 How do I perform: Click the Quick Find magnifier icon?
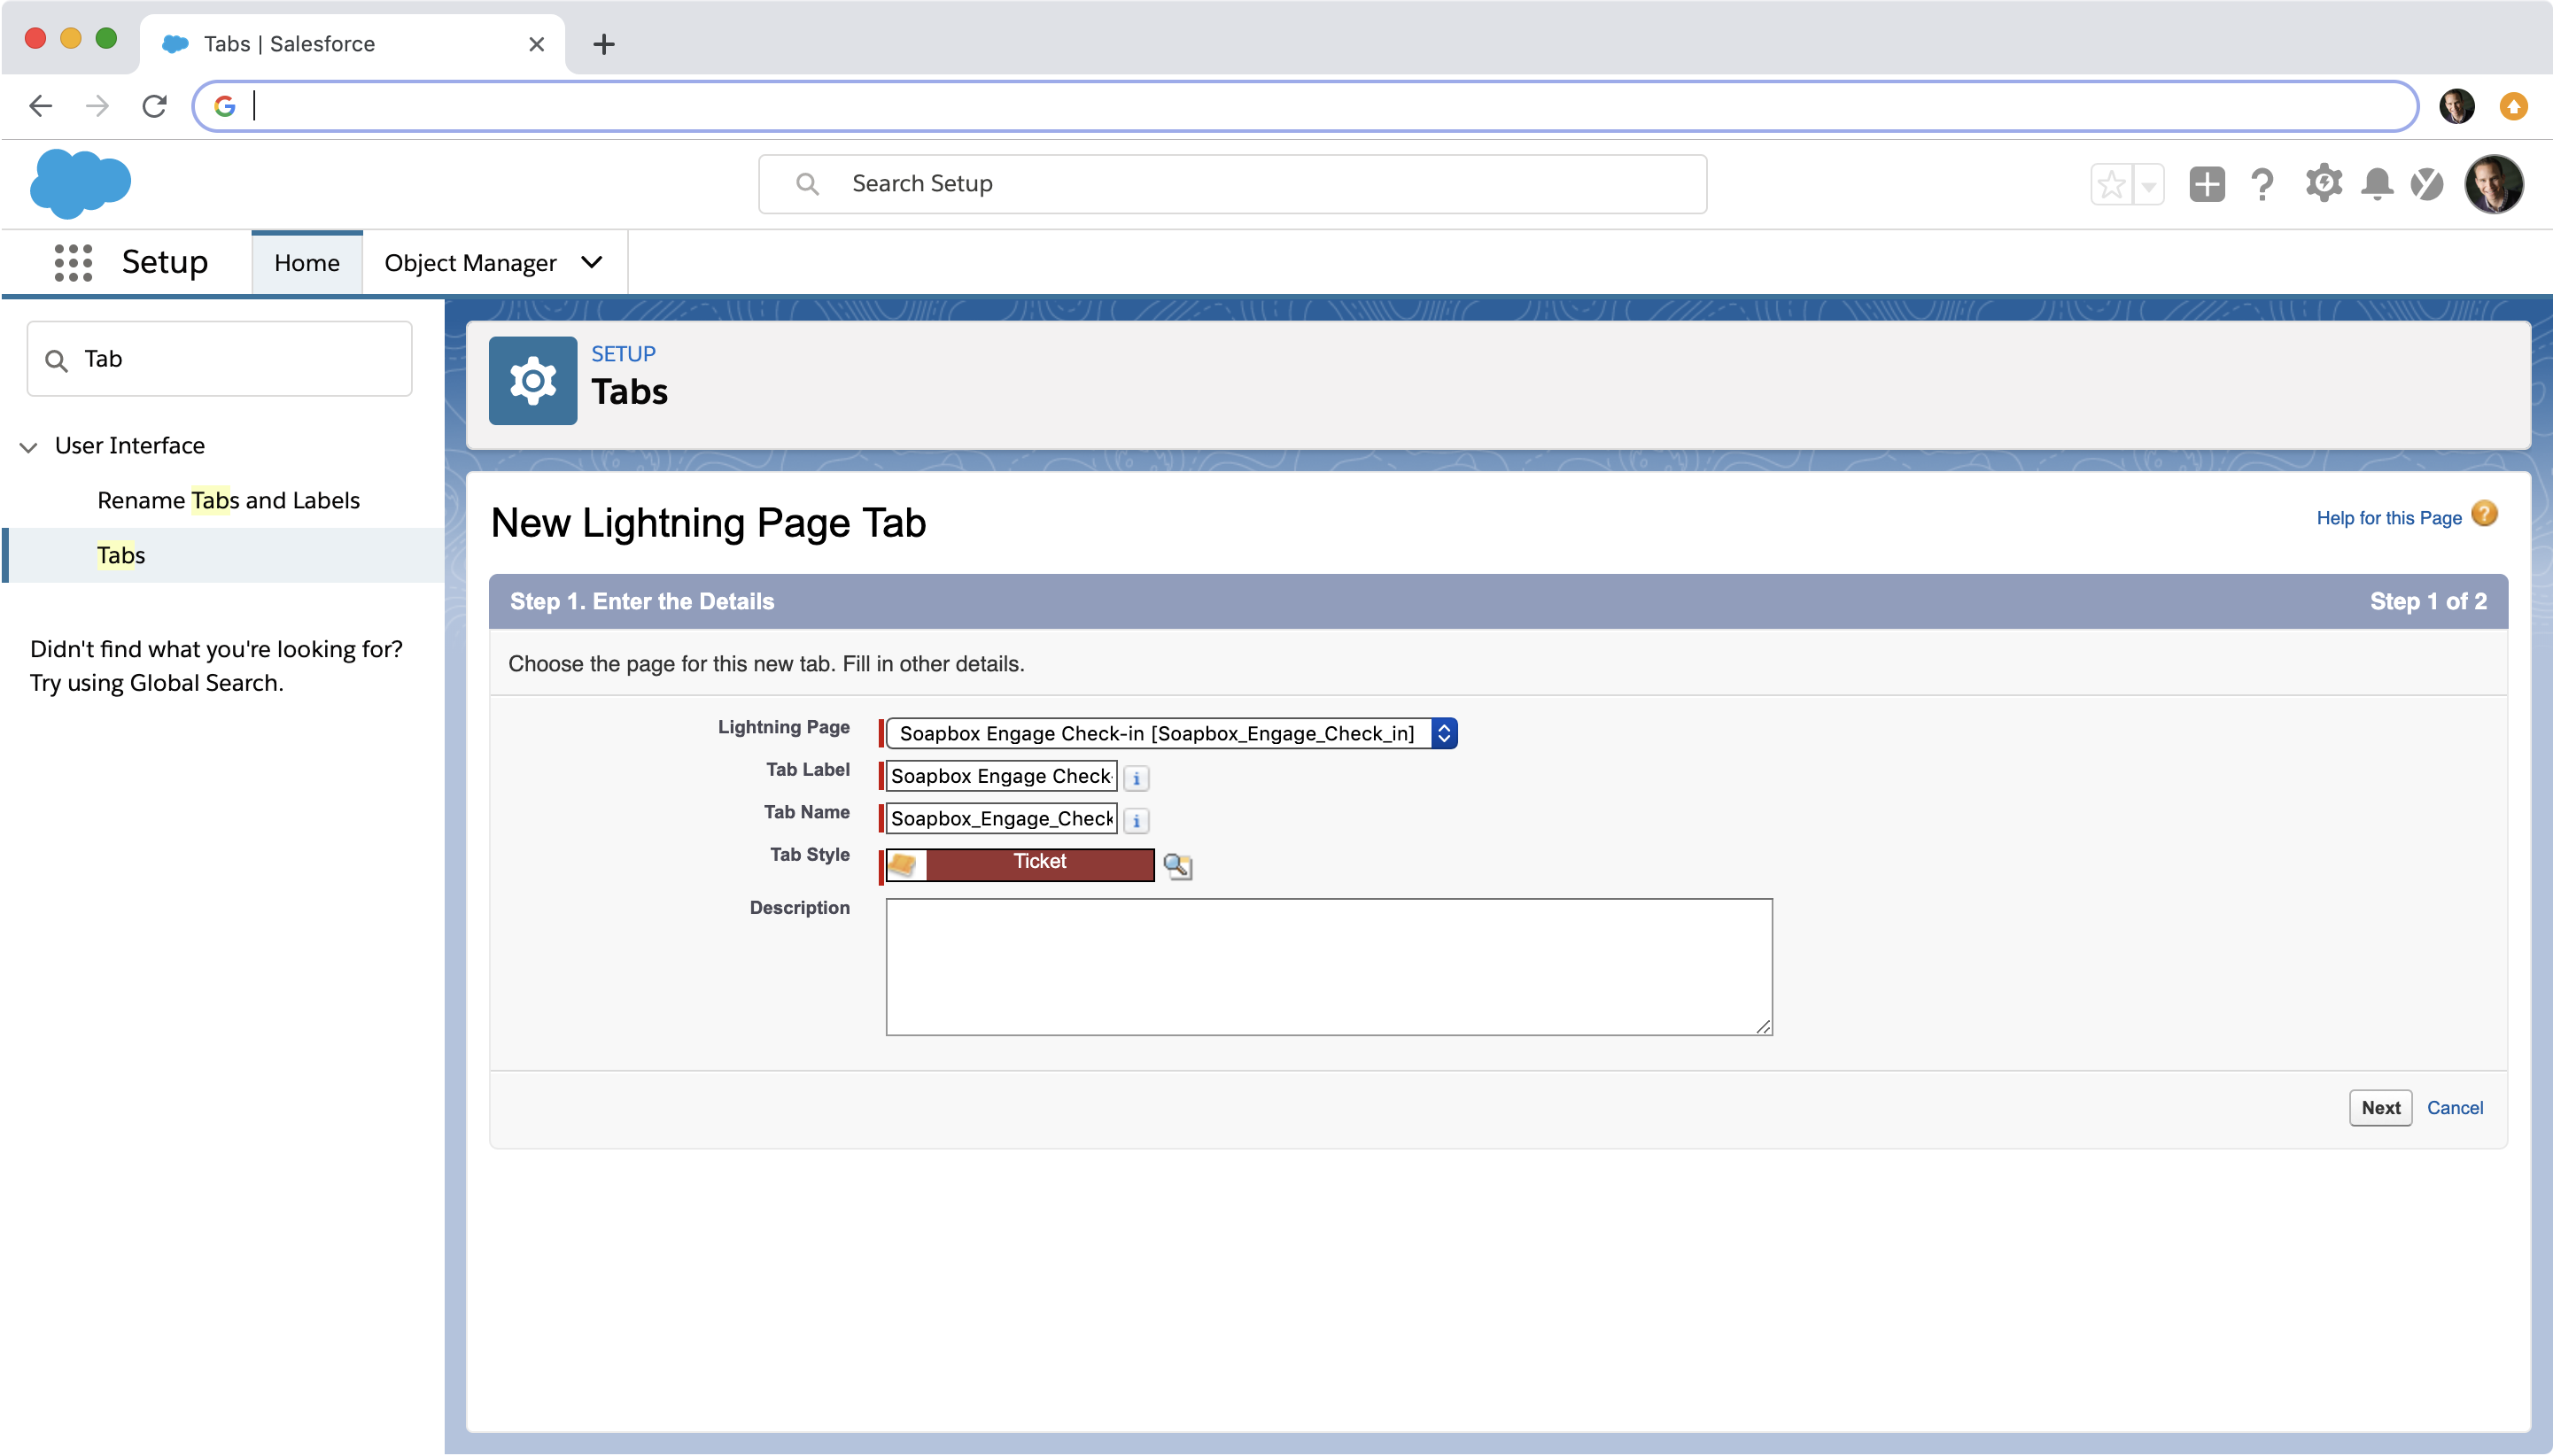pyautogui.click(x=57, y=360)
